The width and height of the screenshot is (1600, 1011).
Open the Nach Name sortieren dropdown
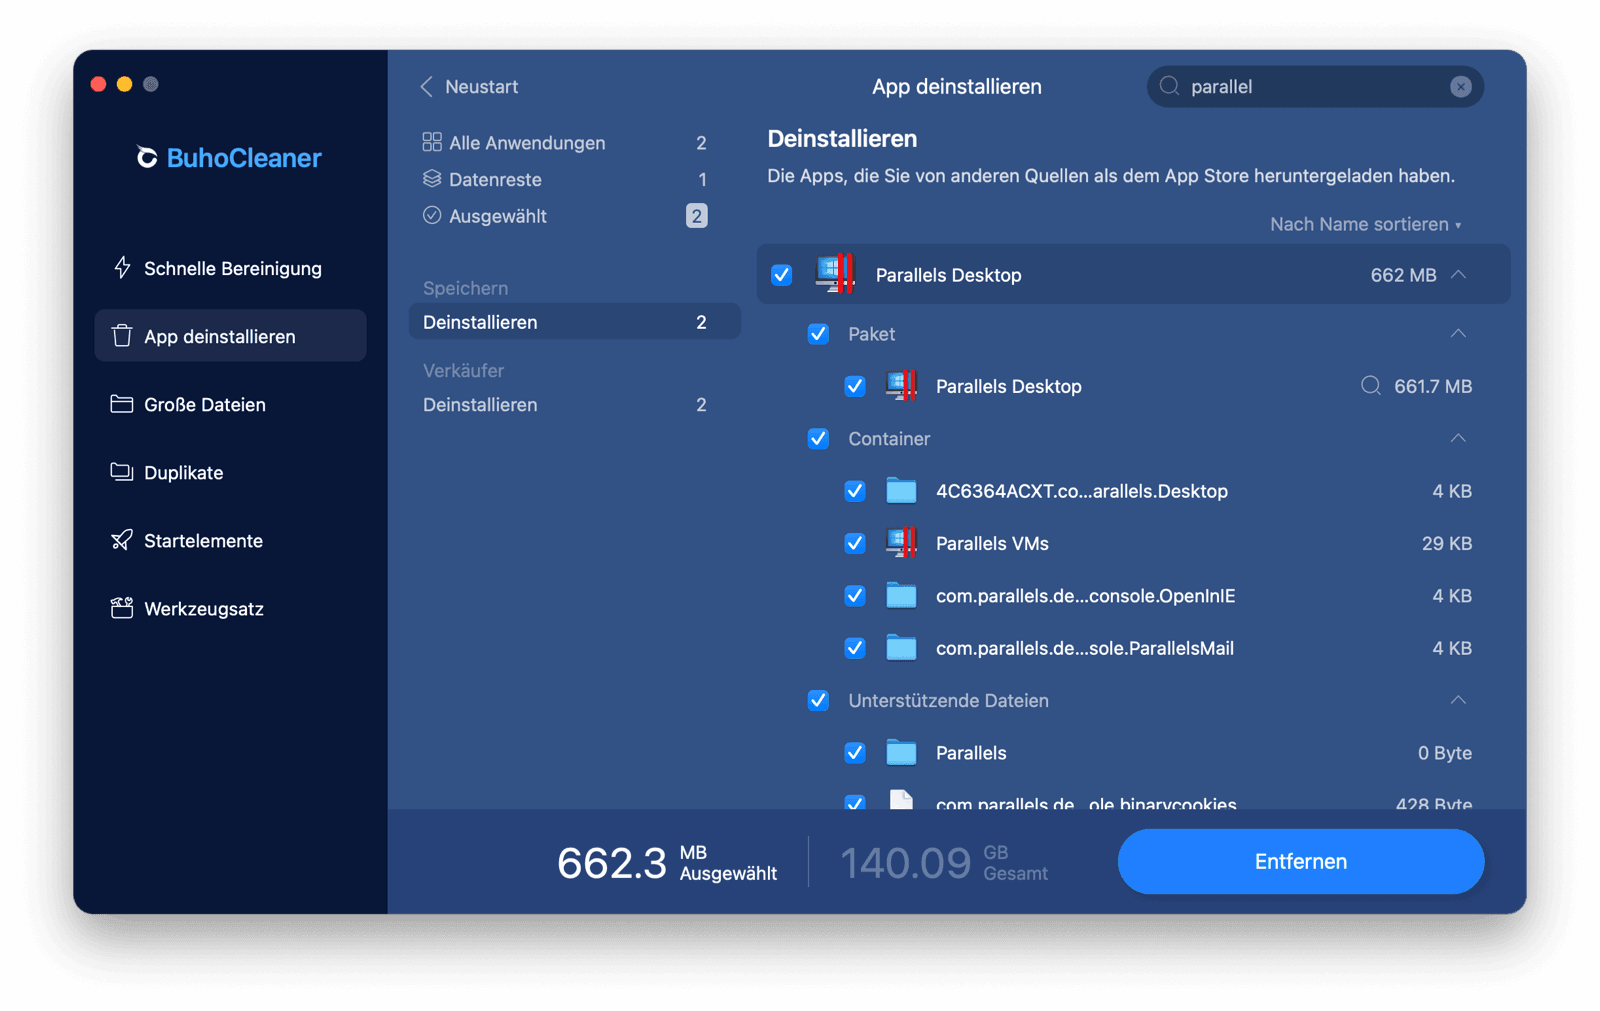pyautogui.click(x=1365, y=224)
